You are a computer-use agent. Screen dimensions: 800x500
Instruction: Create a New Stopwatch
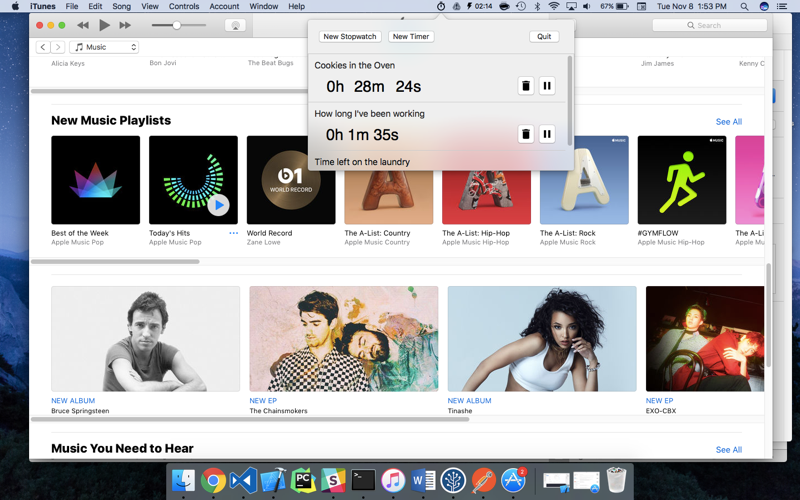350,37
